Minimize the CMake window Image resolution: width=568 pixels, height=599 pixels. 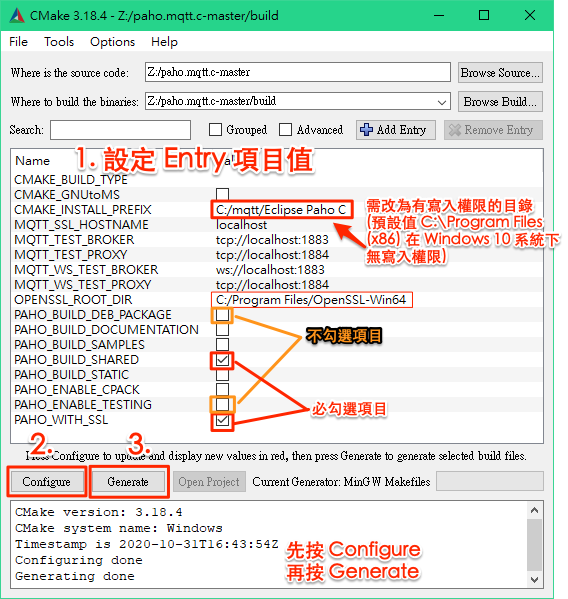tap(439, 15)
